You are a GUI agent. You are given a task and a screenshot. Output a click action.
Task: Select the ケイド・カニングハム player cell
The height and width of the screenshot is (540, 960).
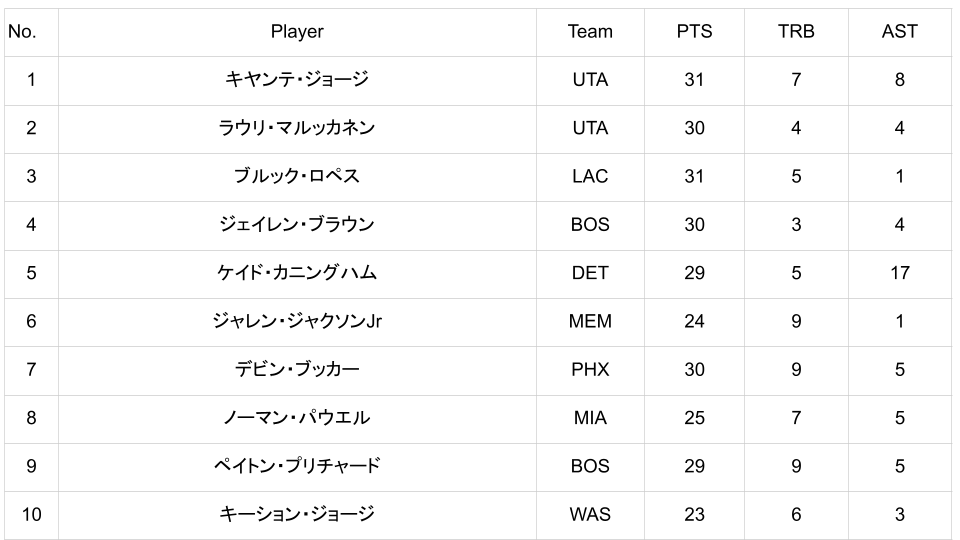pos(297,273)
